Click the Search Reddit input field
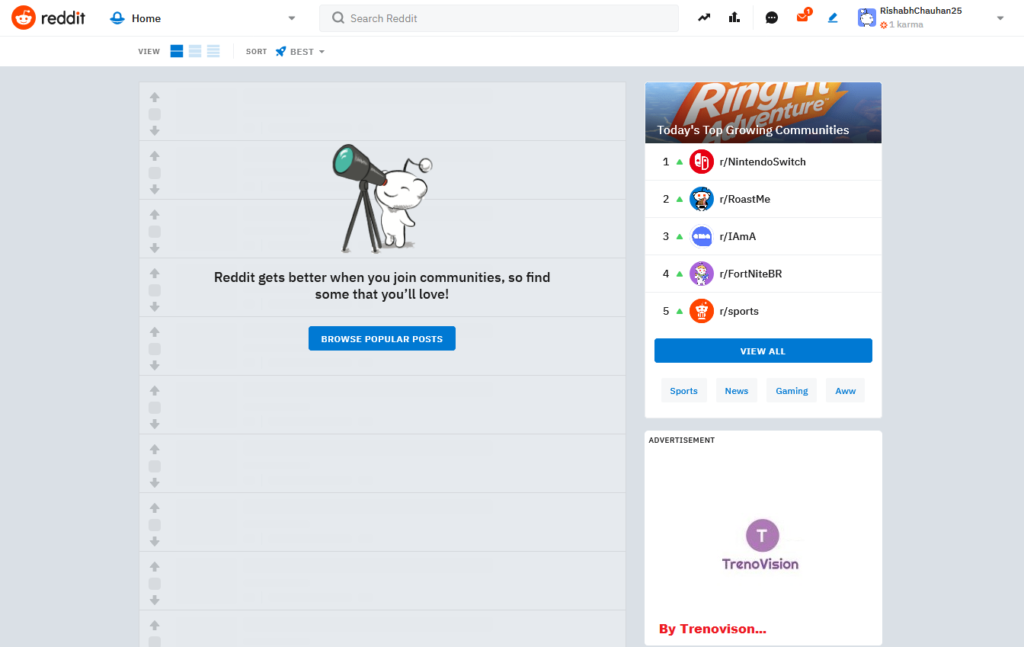Screen dimensions: 1024x647 [x=499, y=18]
